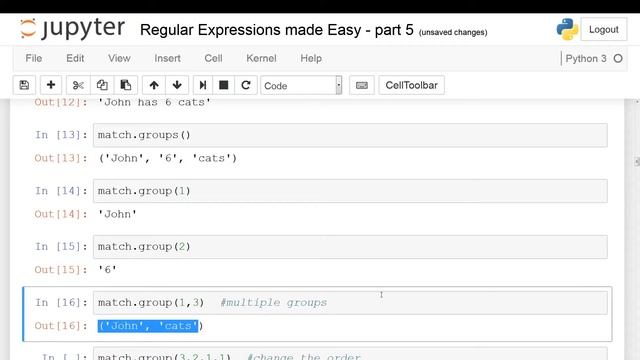Viewport: 640px width, 360px height.
Task: Open the Cell menu
Action: point(213,58)
